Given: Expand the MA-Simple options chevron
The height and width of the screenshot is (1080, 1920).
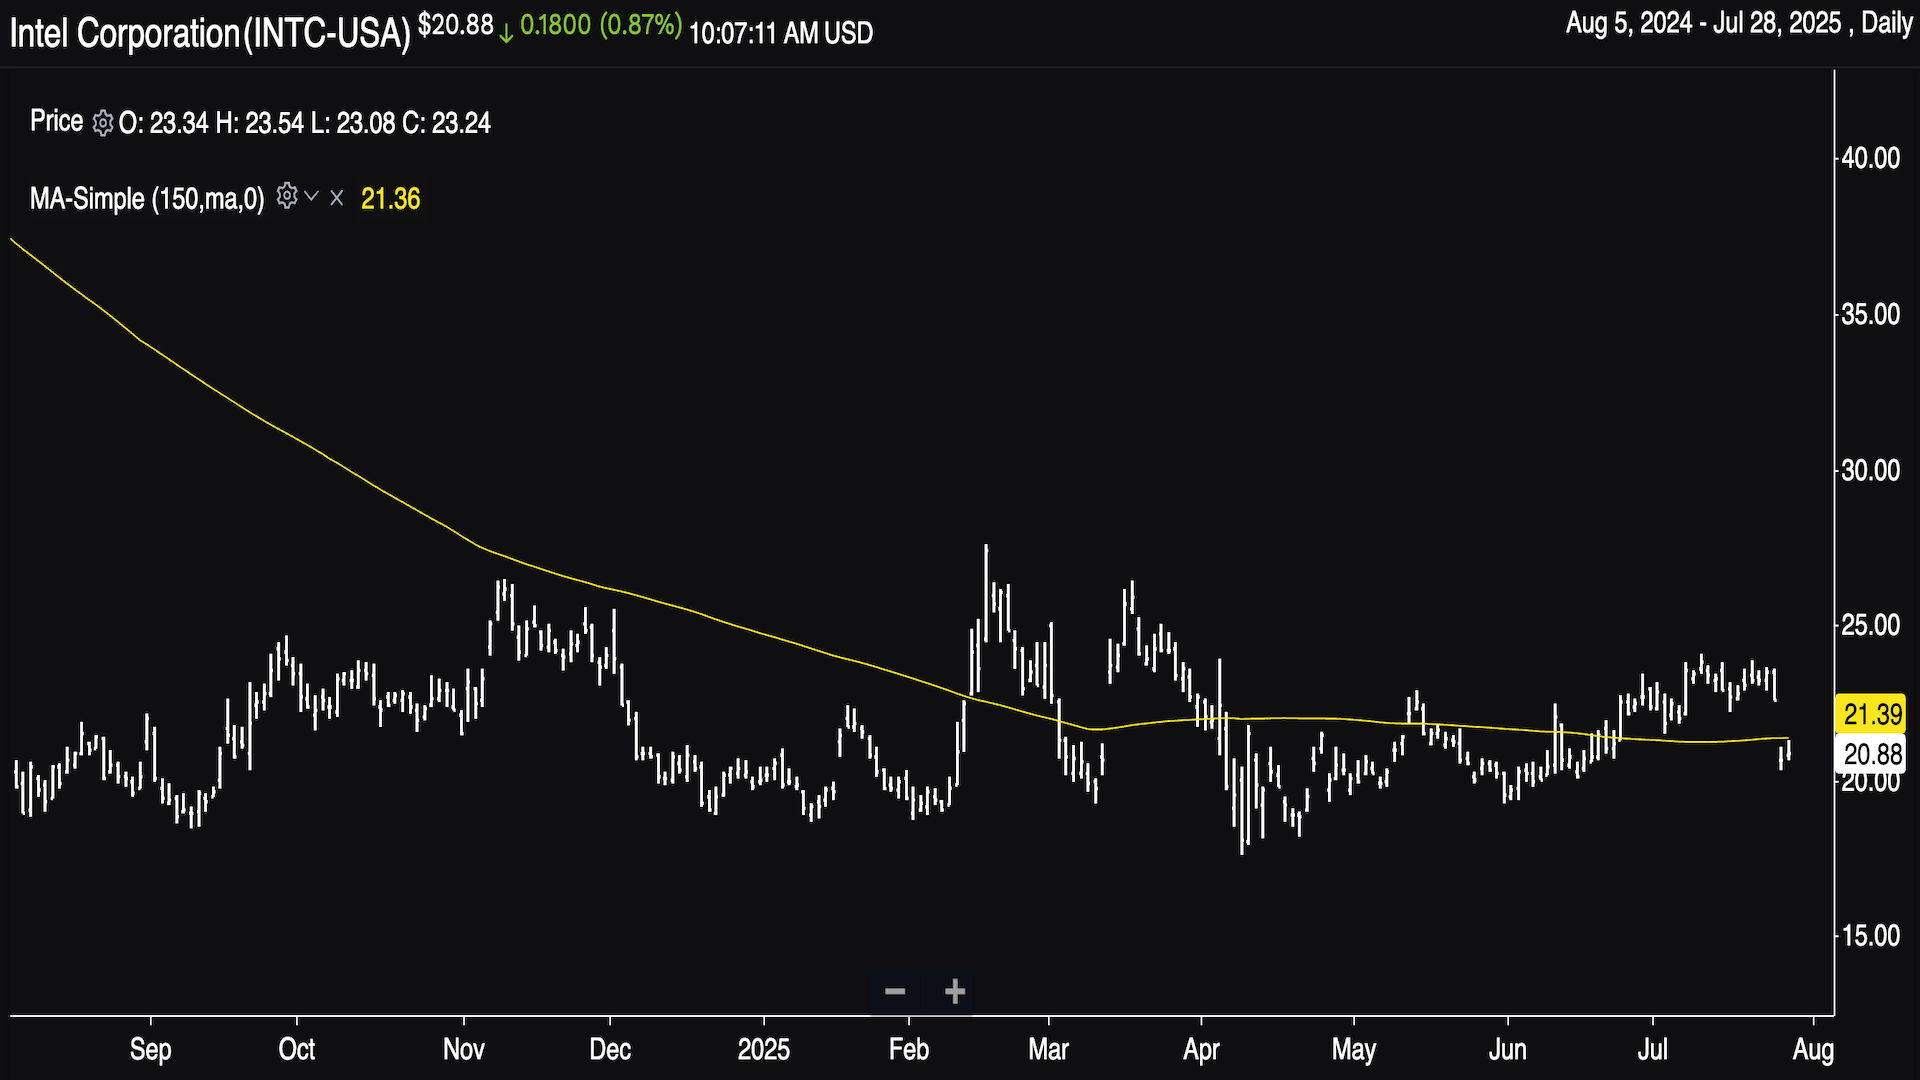Looking at the screenshot, I should 312,197.
